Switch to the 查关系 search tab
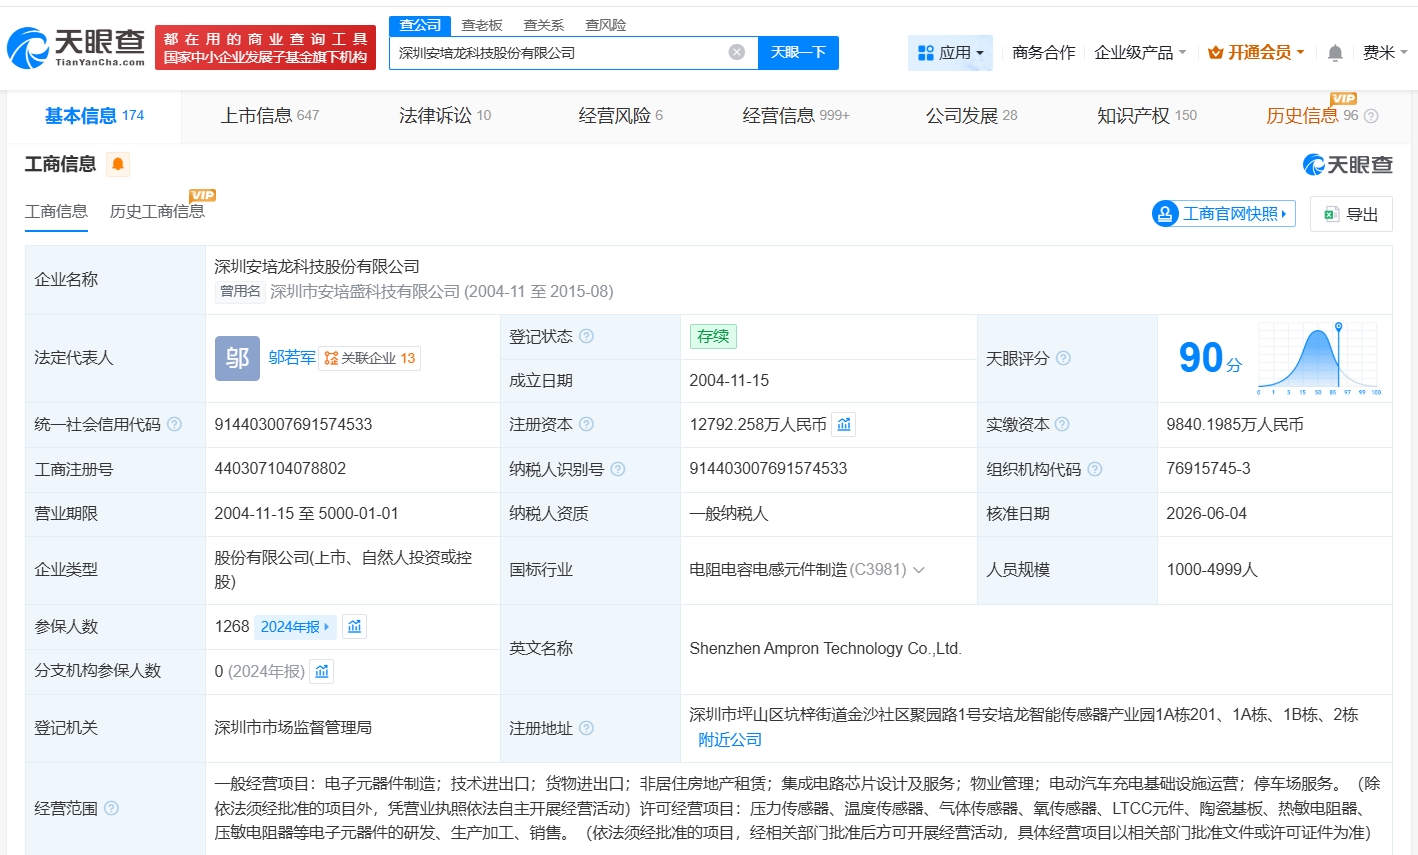This screenshot has height=855, width=1418. (544, 25)
